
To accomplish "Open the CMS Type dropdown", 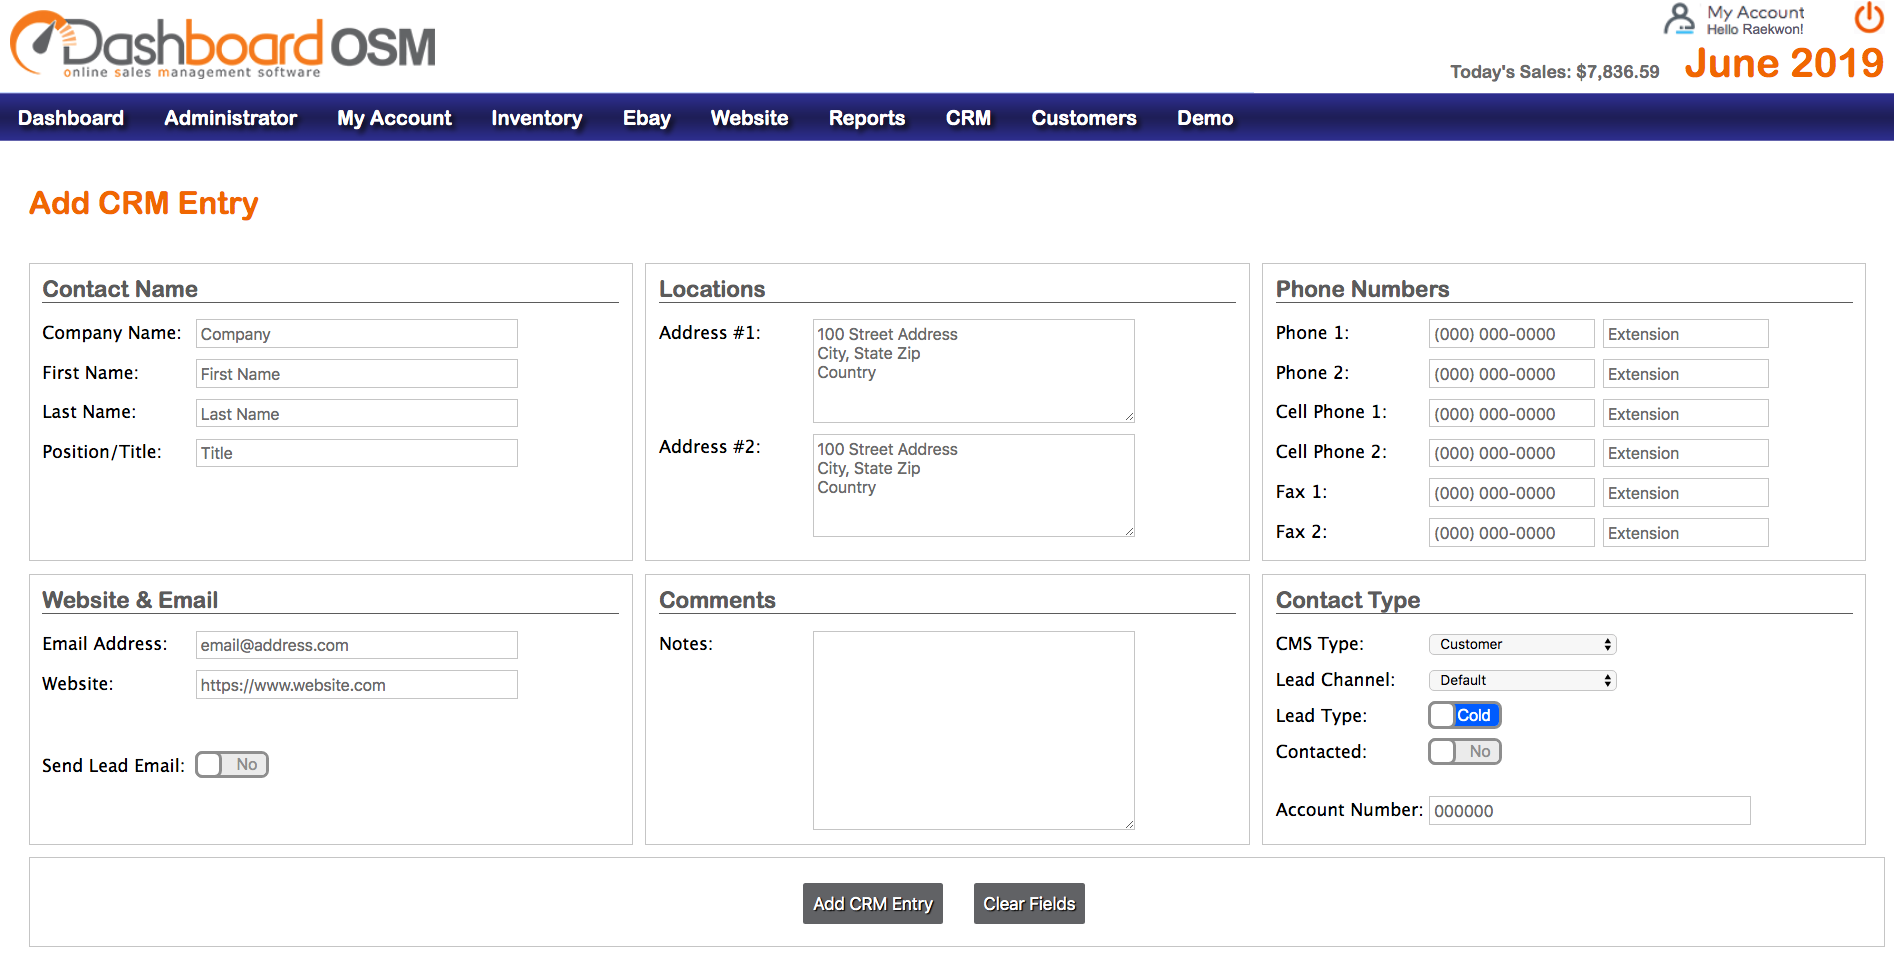I will [1522, 644].
